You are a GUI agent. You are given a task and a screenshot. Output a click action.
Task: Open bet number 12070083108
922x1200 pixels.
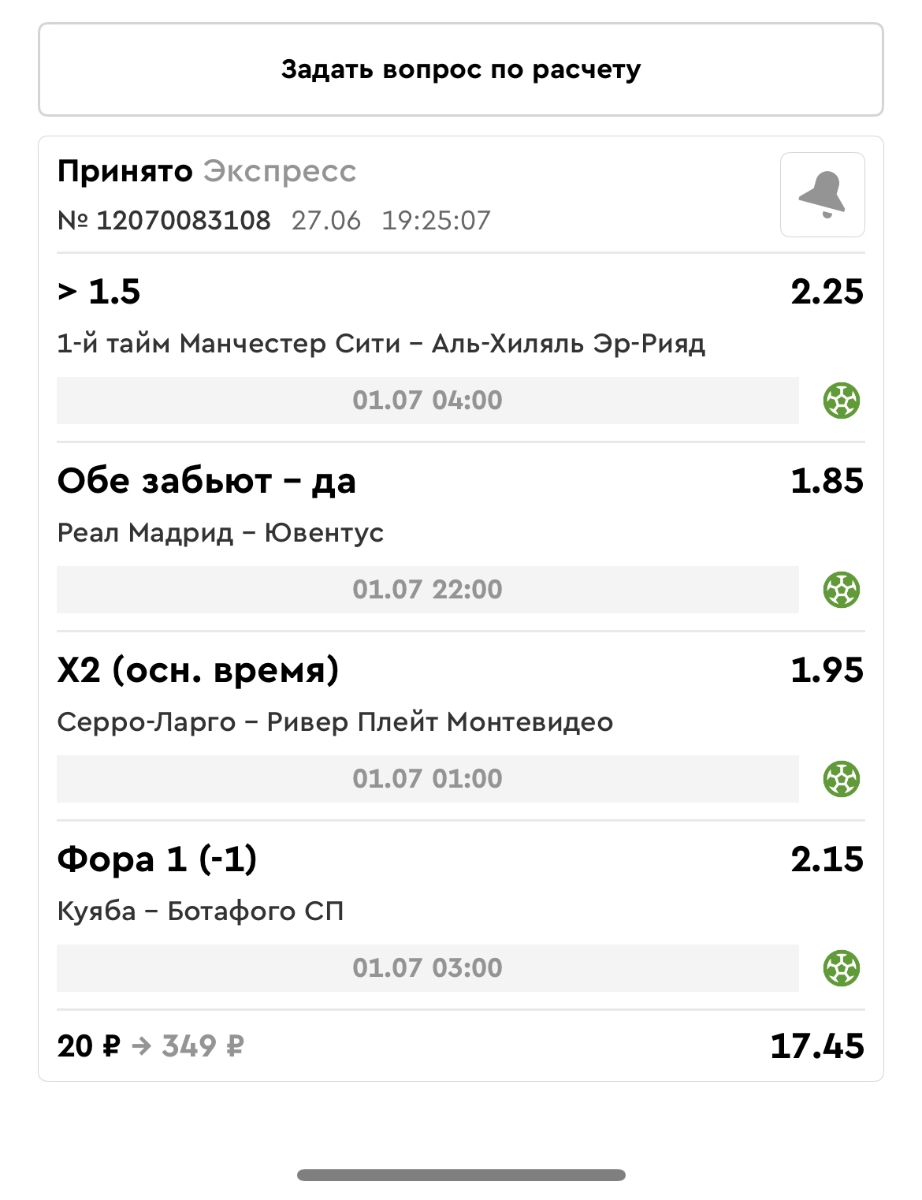coord(183,220)
